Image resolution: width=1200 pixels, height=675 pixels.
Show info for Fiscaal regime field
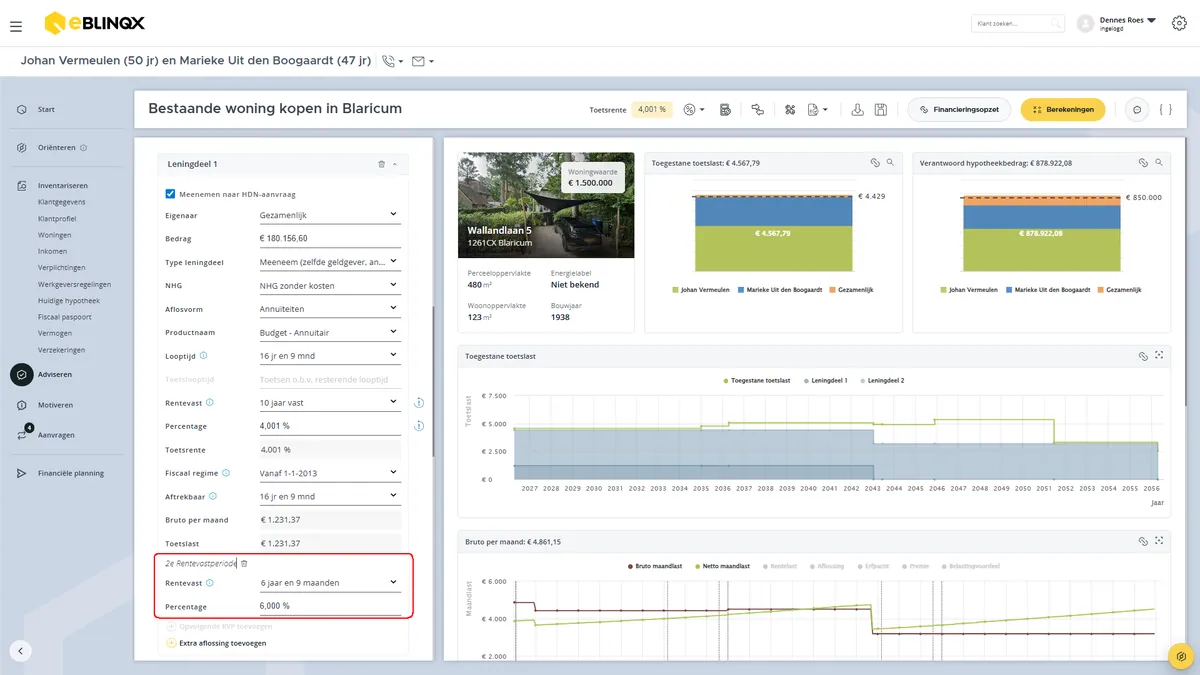[226, 473]
